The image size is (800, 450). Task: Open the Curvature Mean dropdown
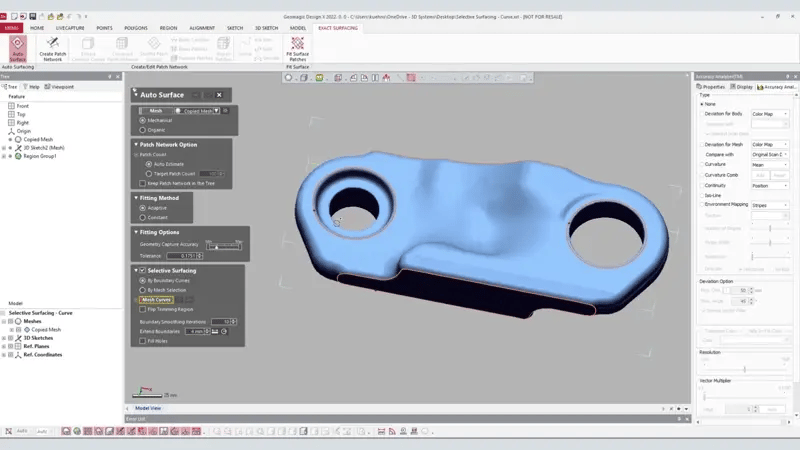click(769, 165)
